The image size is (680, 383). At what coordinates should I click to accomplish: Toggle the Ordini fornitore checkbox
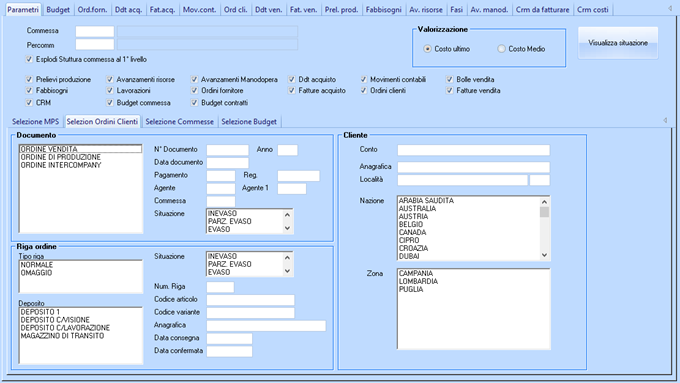(x=194, y=91)
